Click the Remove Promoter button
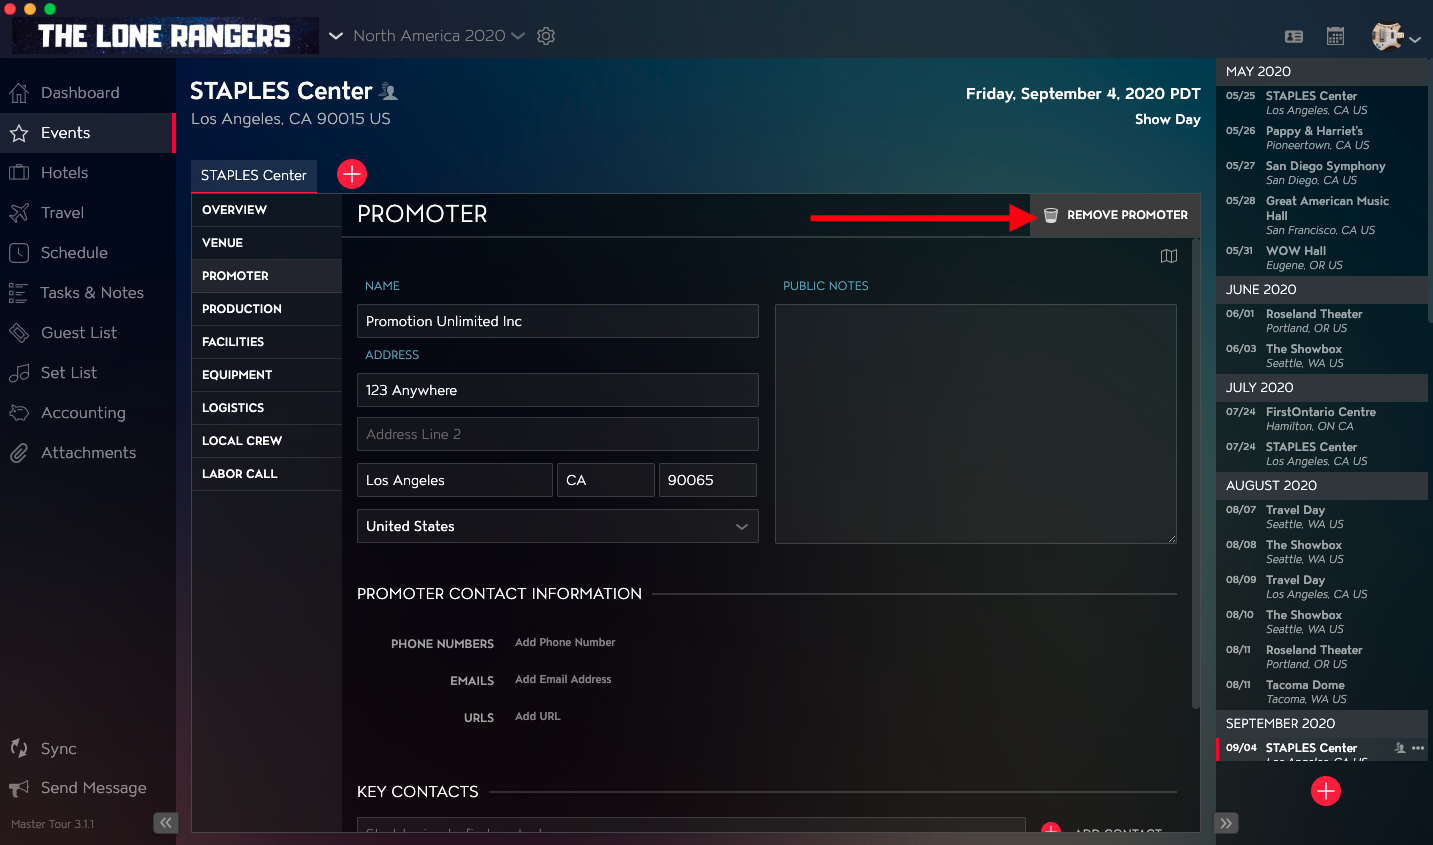 point(1115,215)
